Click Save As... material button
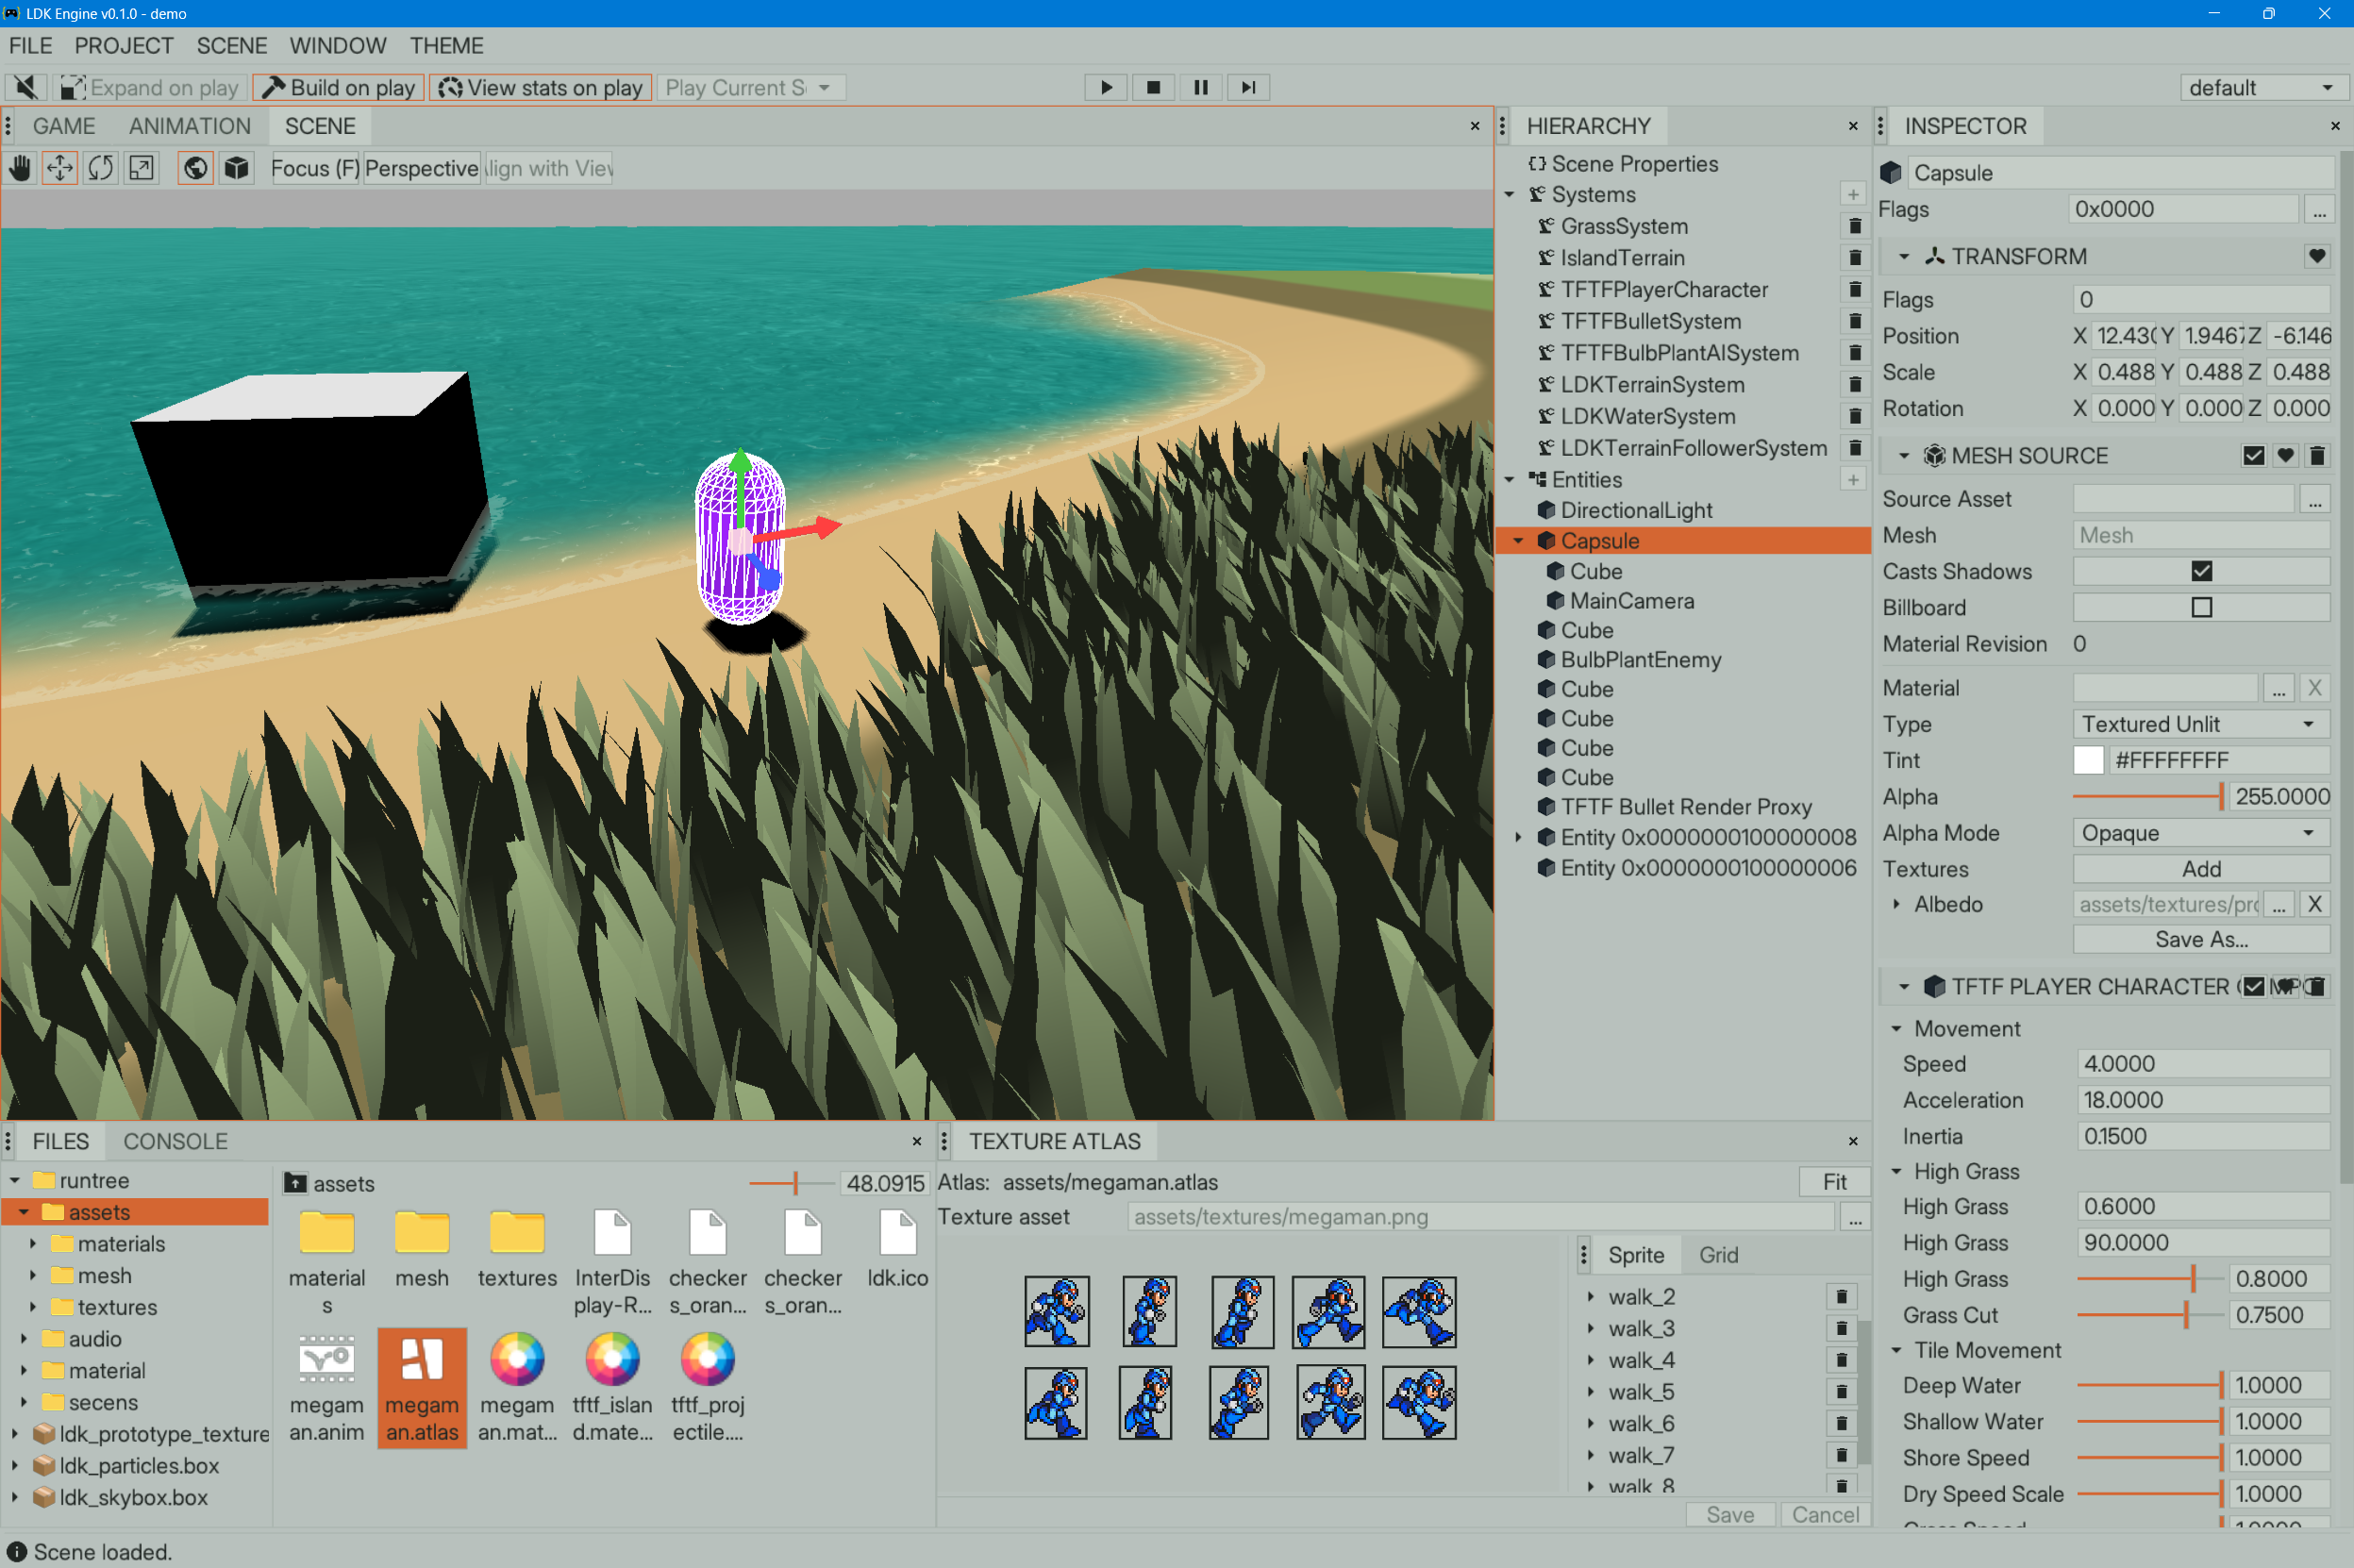This screenshot has width=2354, height=1568. click(x=2201, y=940)
